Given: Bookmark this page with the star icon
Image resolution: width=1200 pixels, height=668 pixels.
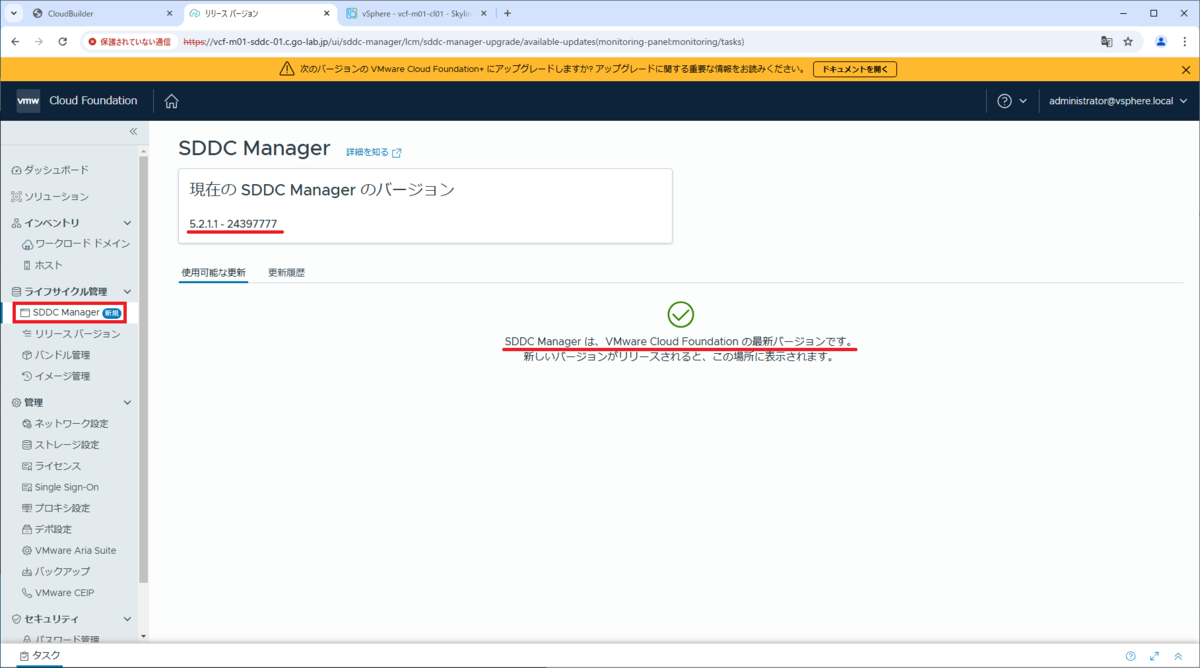Looking at the screenshot, I should click(1128, 42).
